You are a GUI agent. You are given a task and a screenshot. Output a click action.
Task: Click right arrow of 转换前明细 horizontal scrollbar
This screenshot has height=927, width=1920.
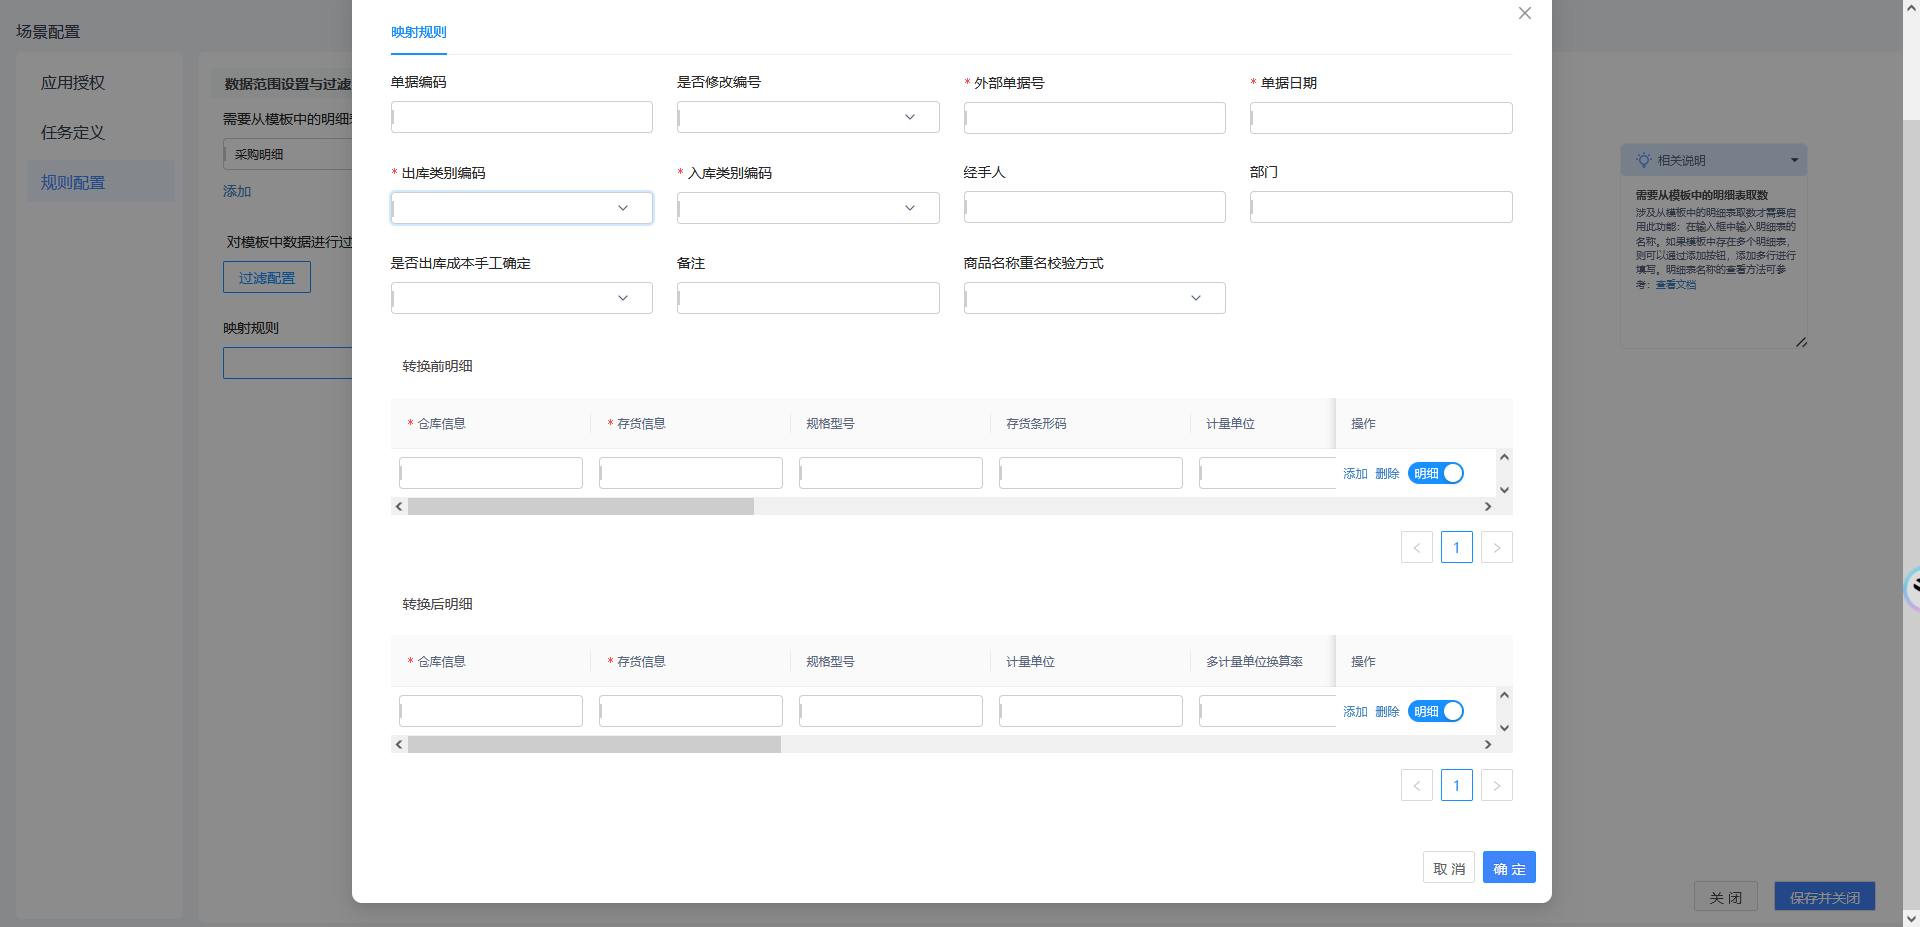click(1488, 506)
